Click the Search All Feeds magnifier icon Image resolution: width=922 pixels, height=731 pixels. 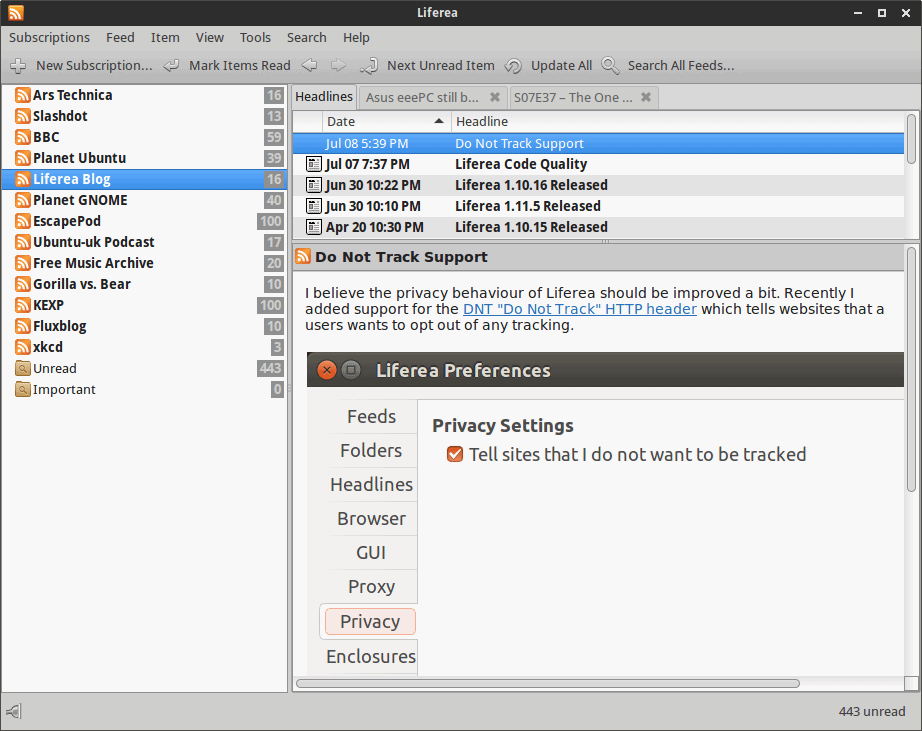(610, 66)
